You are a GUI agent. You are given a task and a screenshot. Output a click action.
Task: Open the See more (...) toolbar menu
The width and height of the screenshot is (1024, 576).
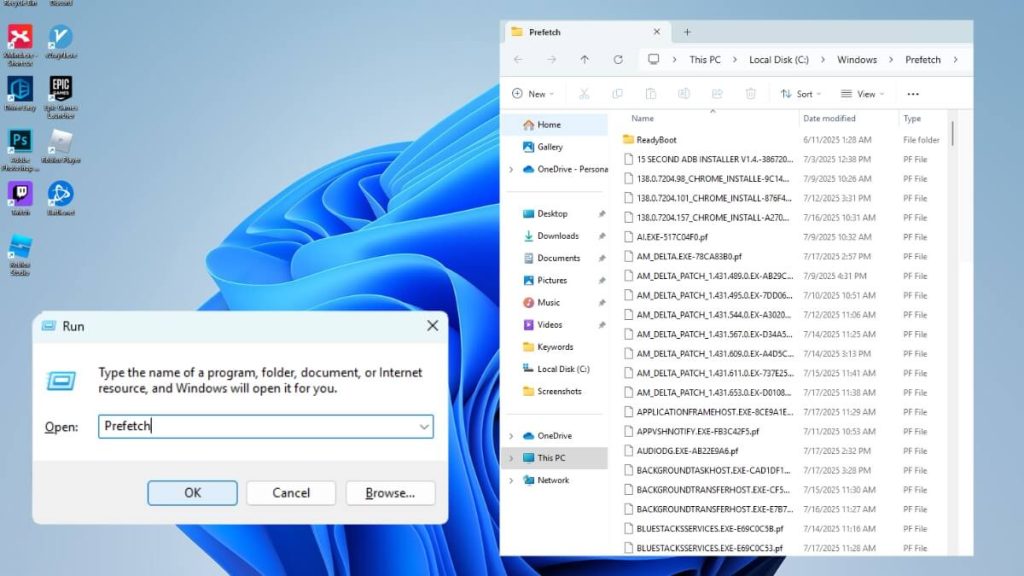coord(913,93)
